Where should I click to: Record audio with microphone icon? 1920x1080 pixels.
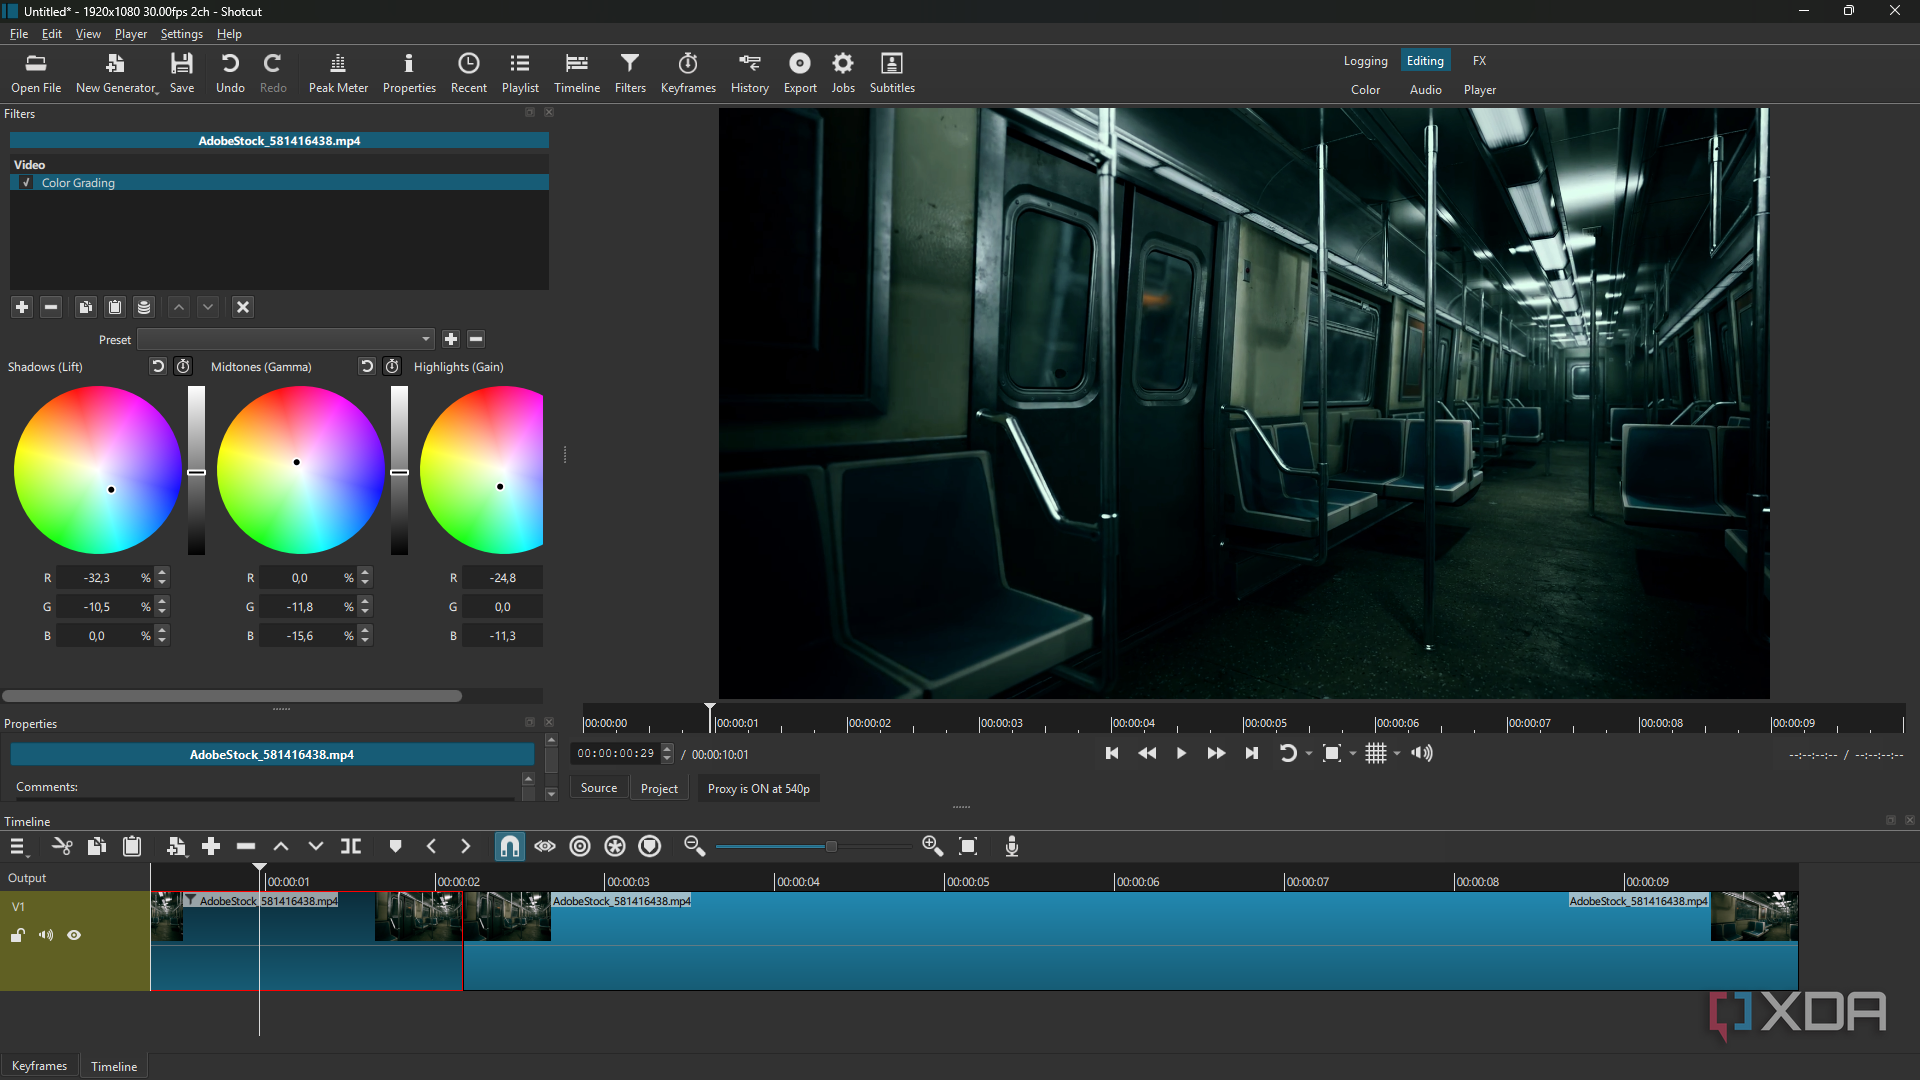pos(1012,846)
